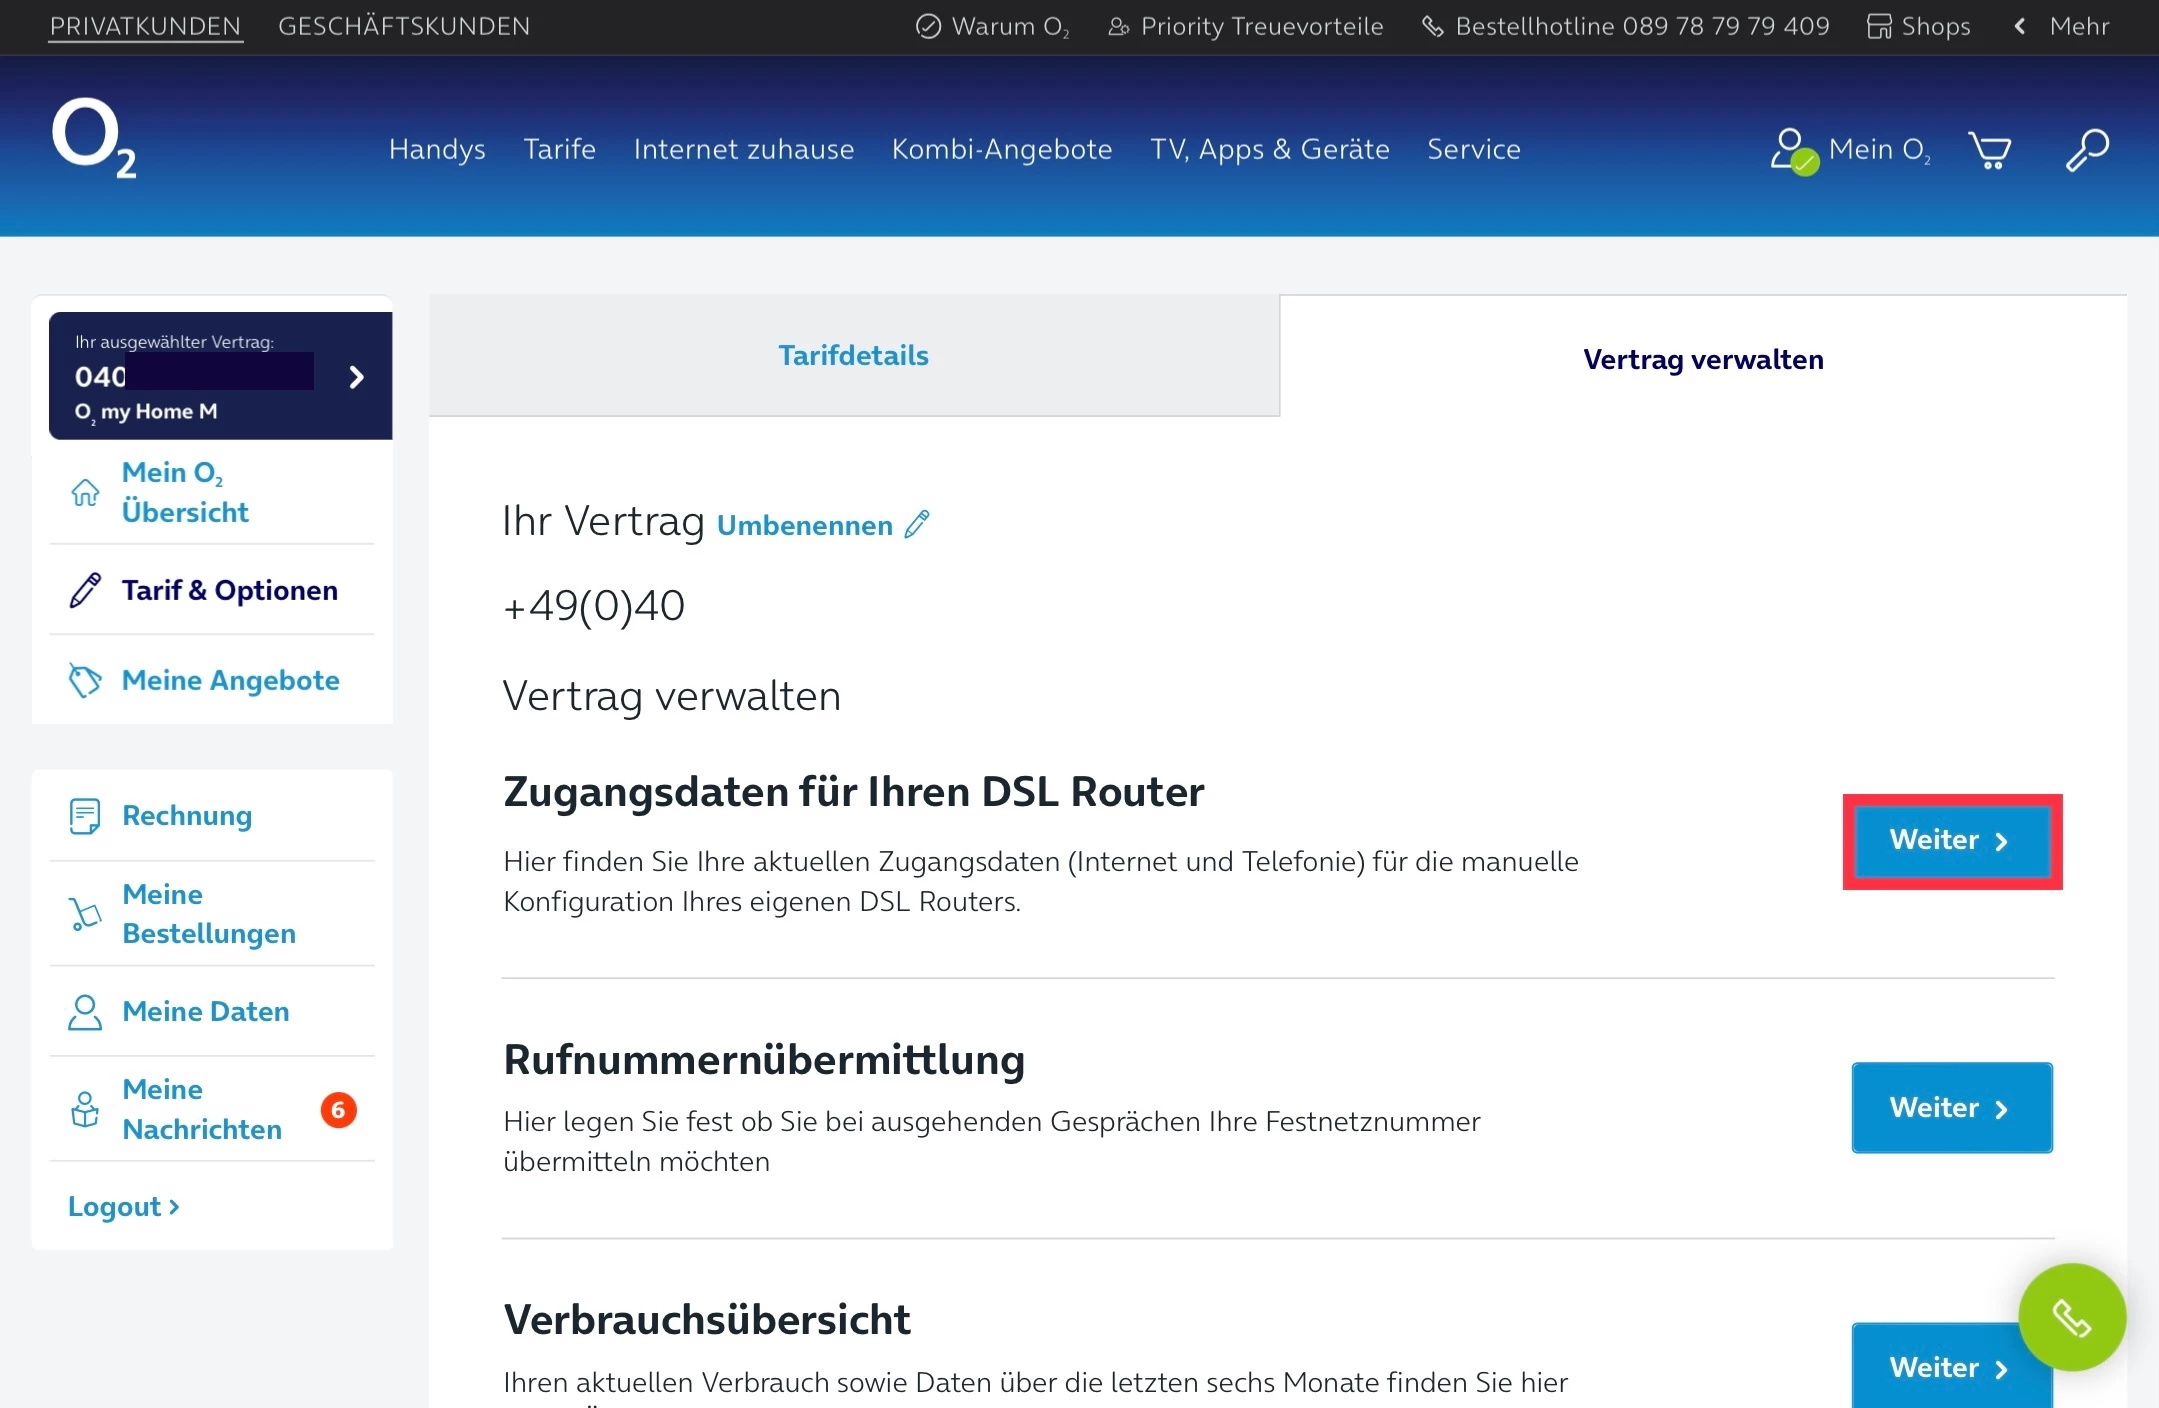
Task: Click the O2 logo
Action: click(x=93, y=138)
